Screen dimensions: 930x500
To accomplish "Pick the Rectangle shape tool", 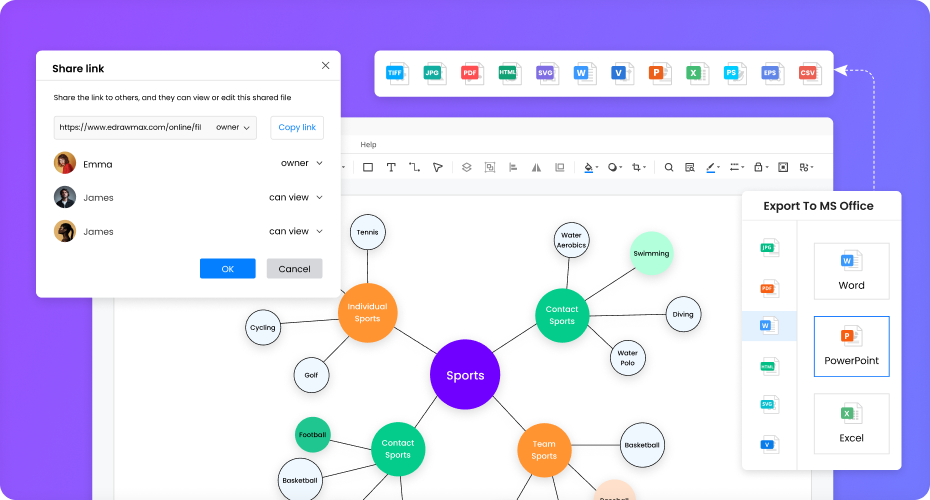I will click(x=368, y=167).
